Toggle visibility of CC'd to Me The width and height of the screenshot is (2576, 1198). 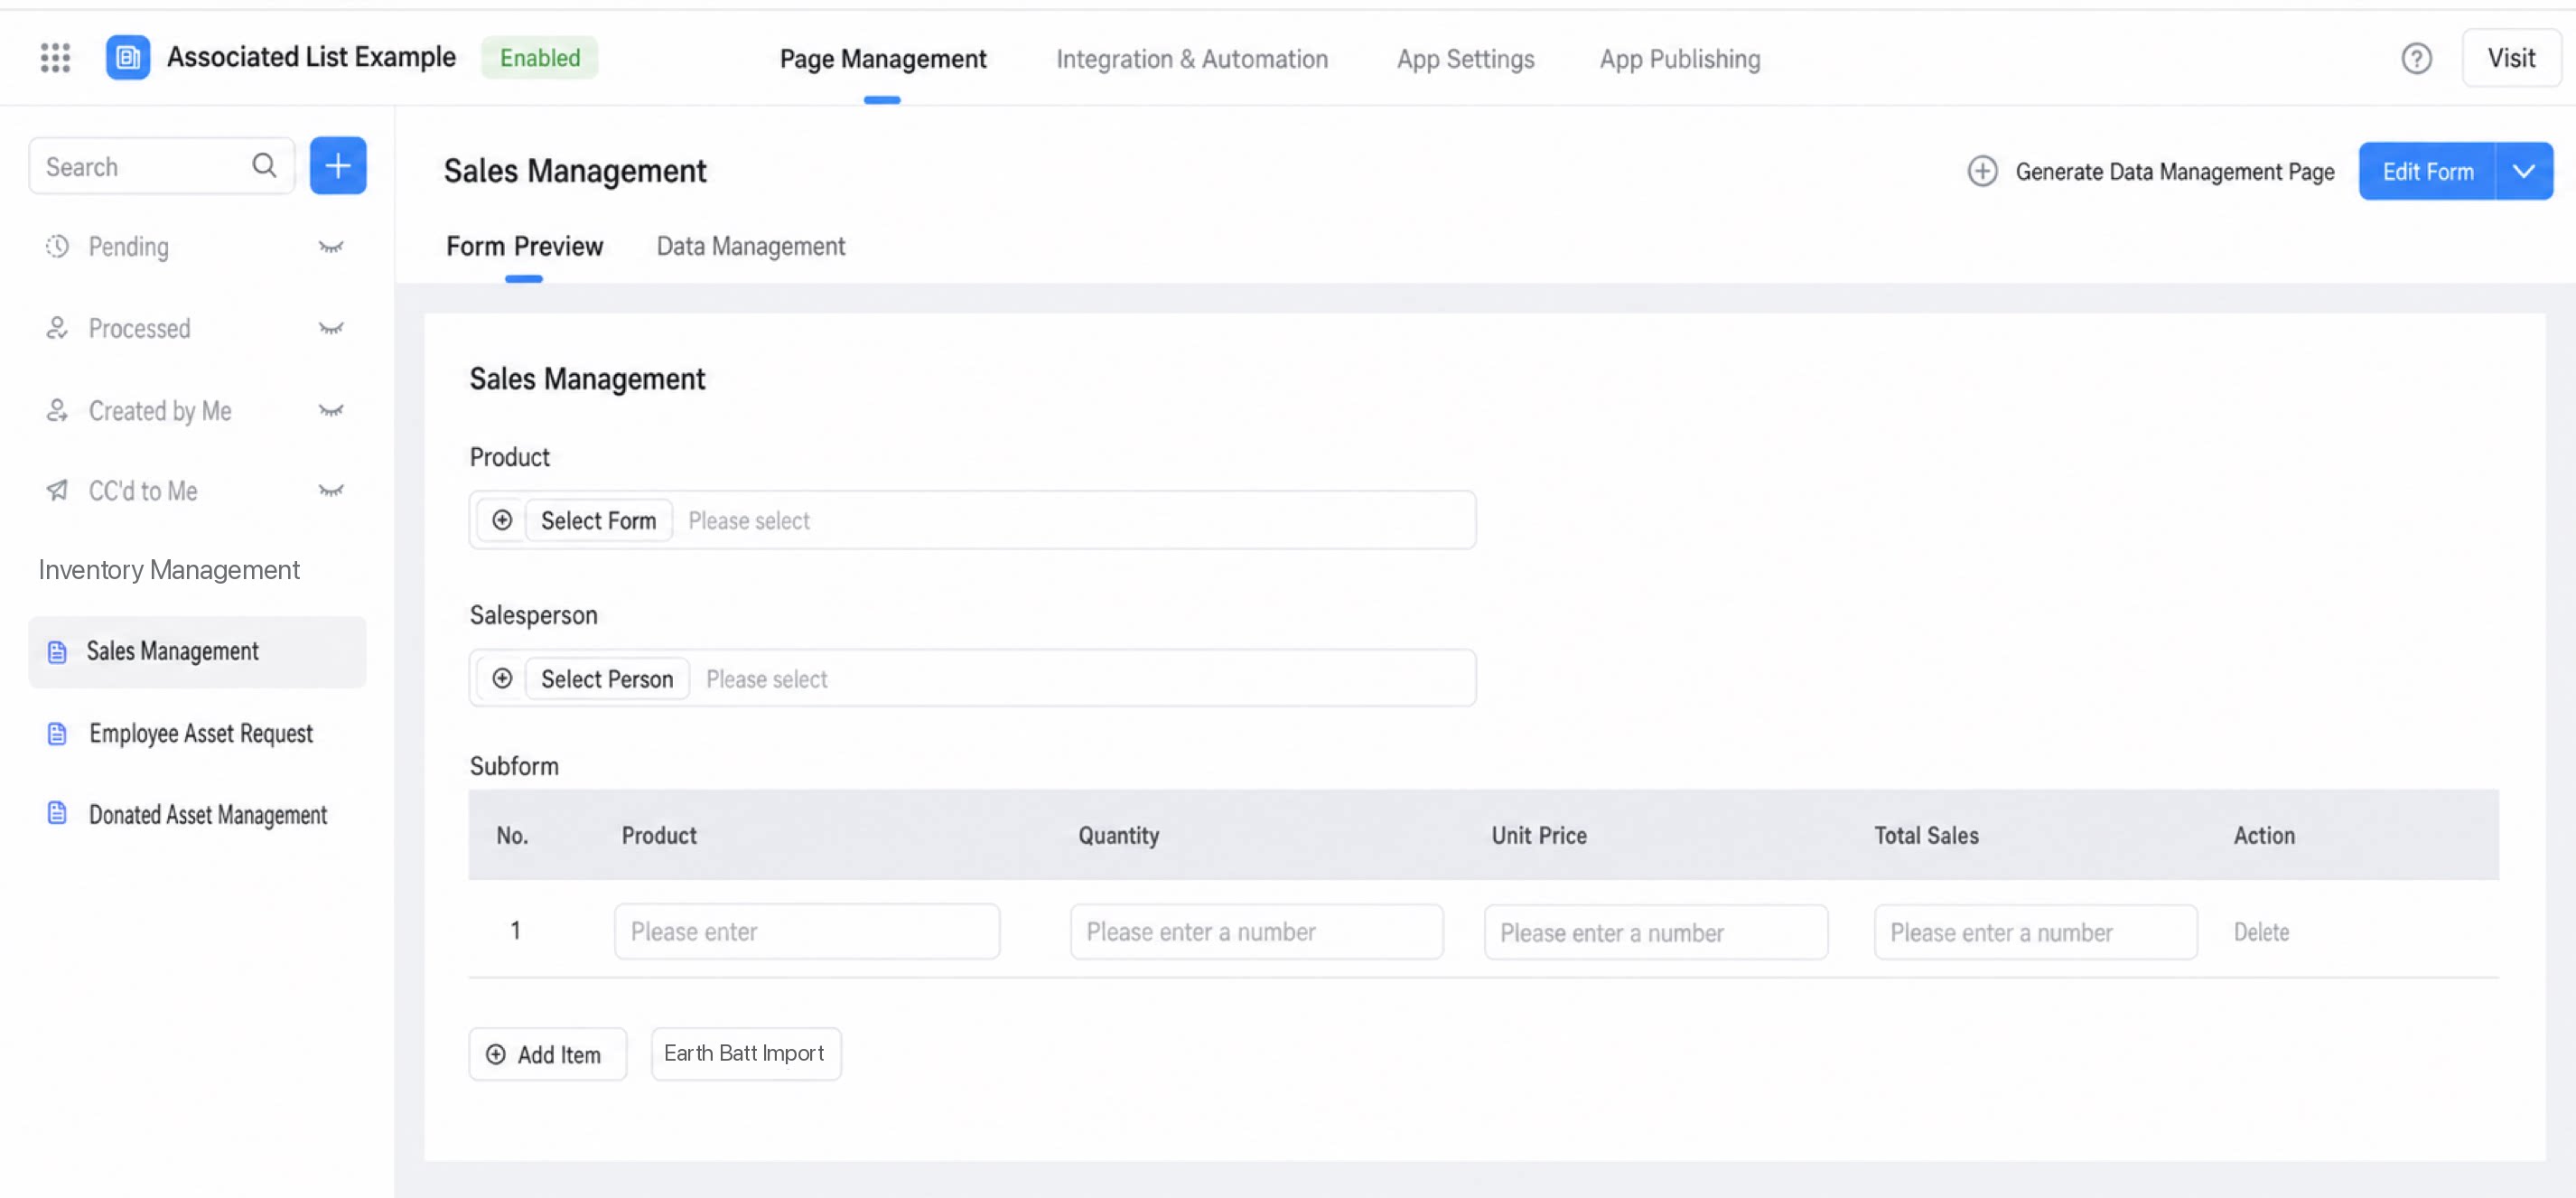331,491
